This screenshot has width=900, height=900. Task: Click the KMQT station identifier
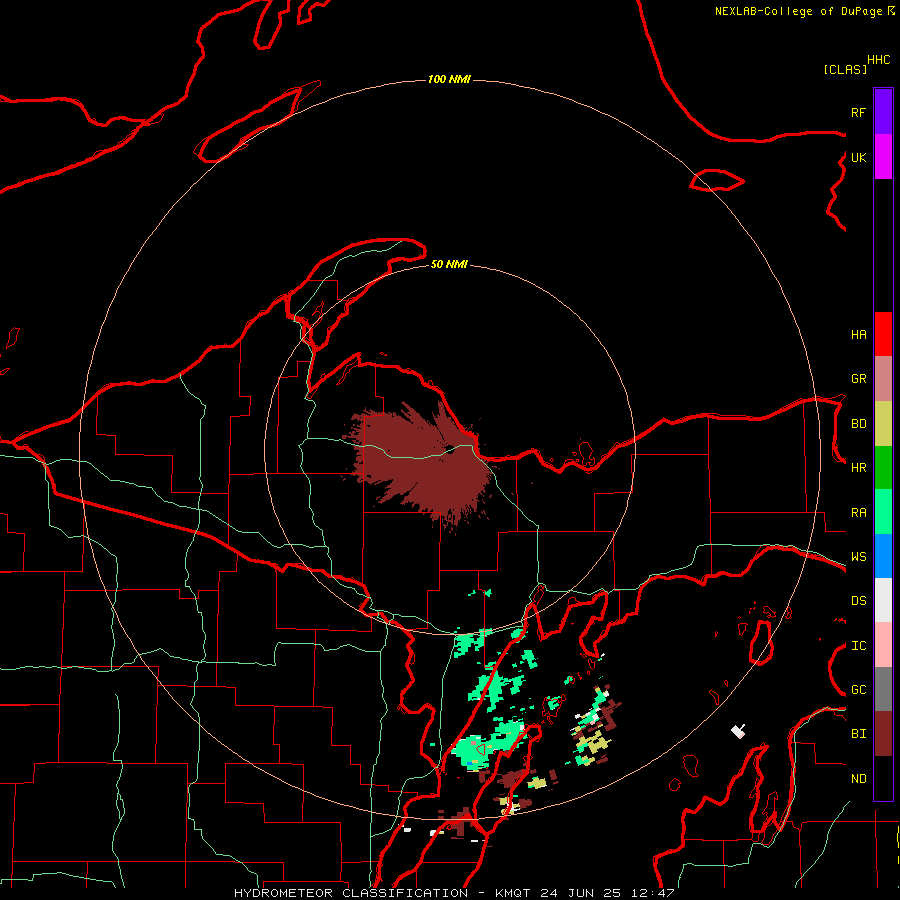point(513,893)
